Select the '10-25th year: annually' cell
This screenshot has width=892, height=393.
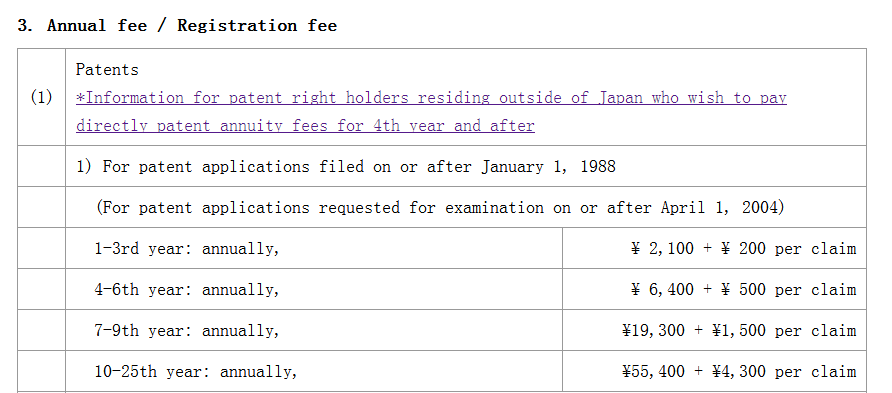314,371
